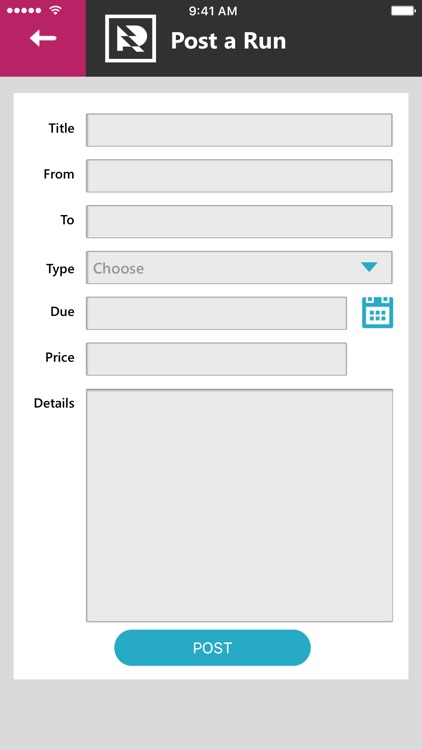422x750 pixels.
Task: Tap the Post a Run header title
Action: (x=228, y=41)
